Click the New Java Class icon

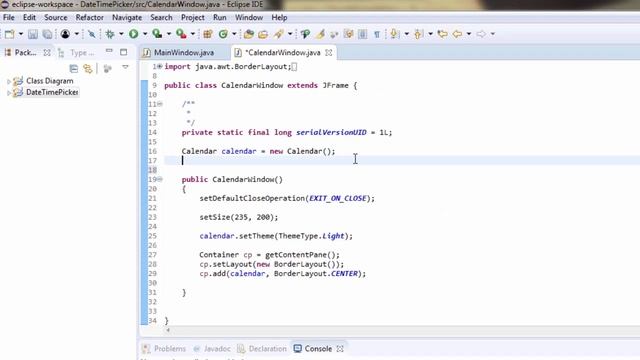click(223, 34)
